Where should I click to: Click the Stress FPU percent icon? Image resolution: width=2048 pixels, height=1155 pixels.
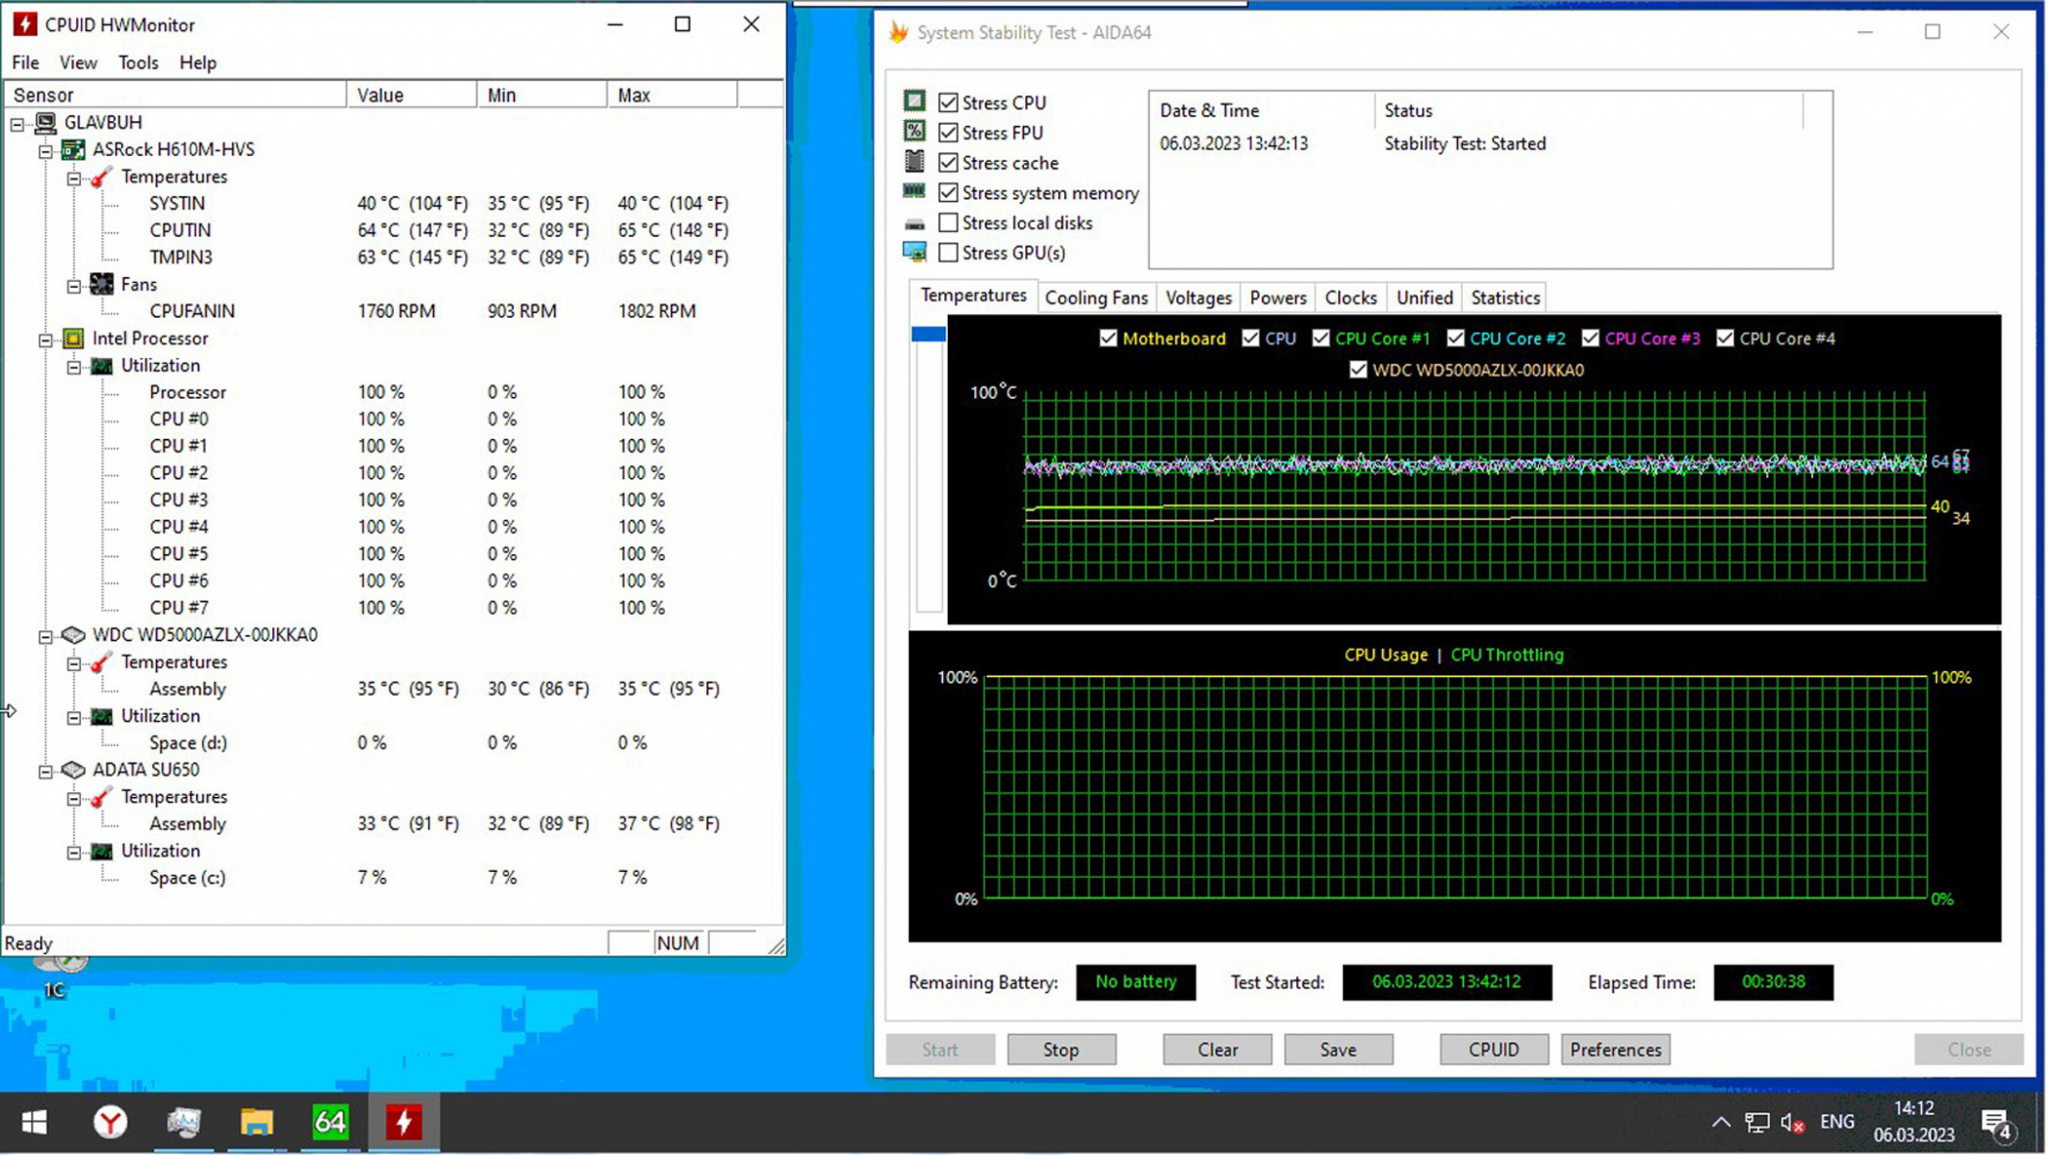click(x=914, y=131)
